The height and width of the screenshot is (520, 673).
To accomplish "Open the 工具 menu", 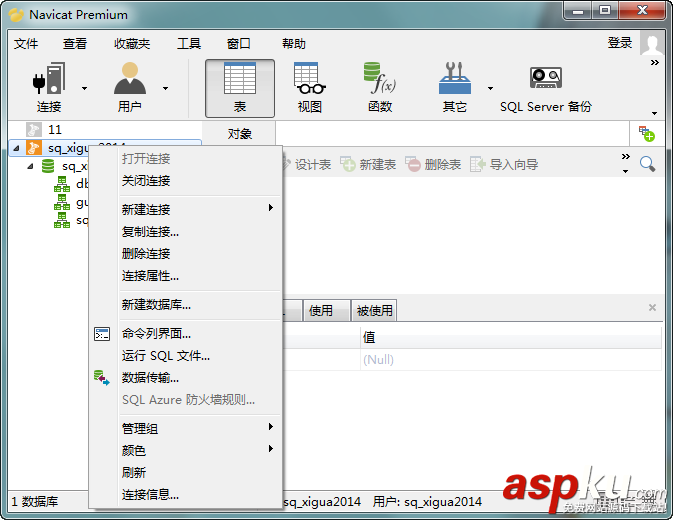I will (189, 43).
